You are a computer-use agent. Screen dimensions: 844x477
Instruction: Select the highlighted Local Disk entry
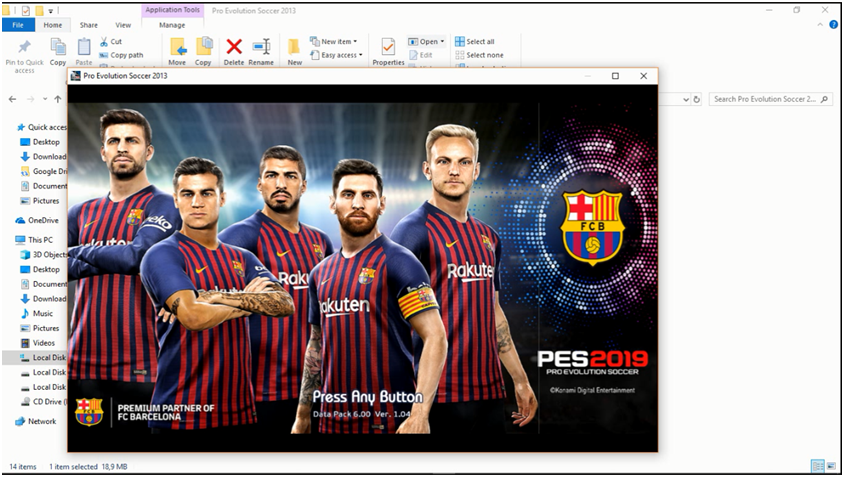pos(35,357)
